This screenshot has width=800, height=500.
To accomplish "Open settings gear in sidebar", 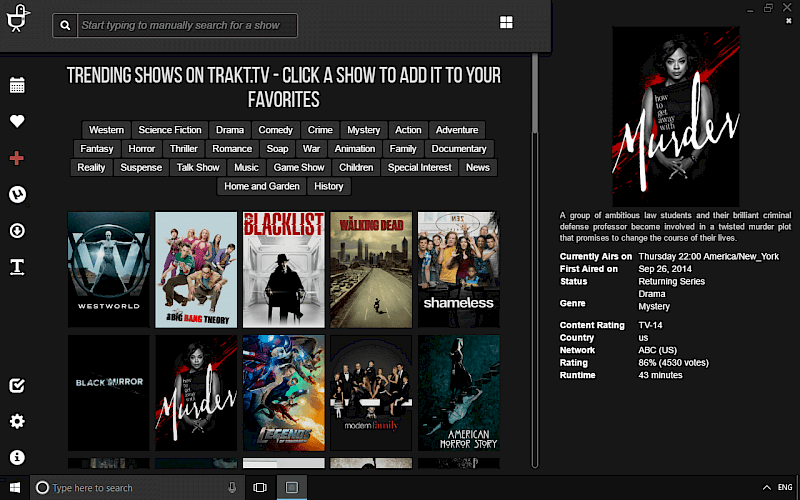I will point(17,421).
